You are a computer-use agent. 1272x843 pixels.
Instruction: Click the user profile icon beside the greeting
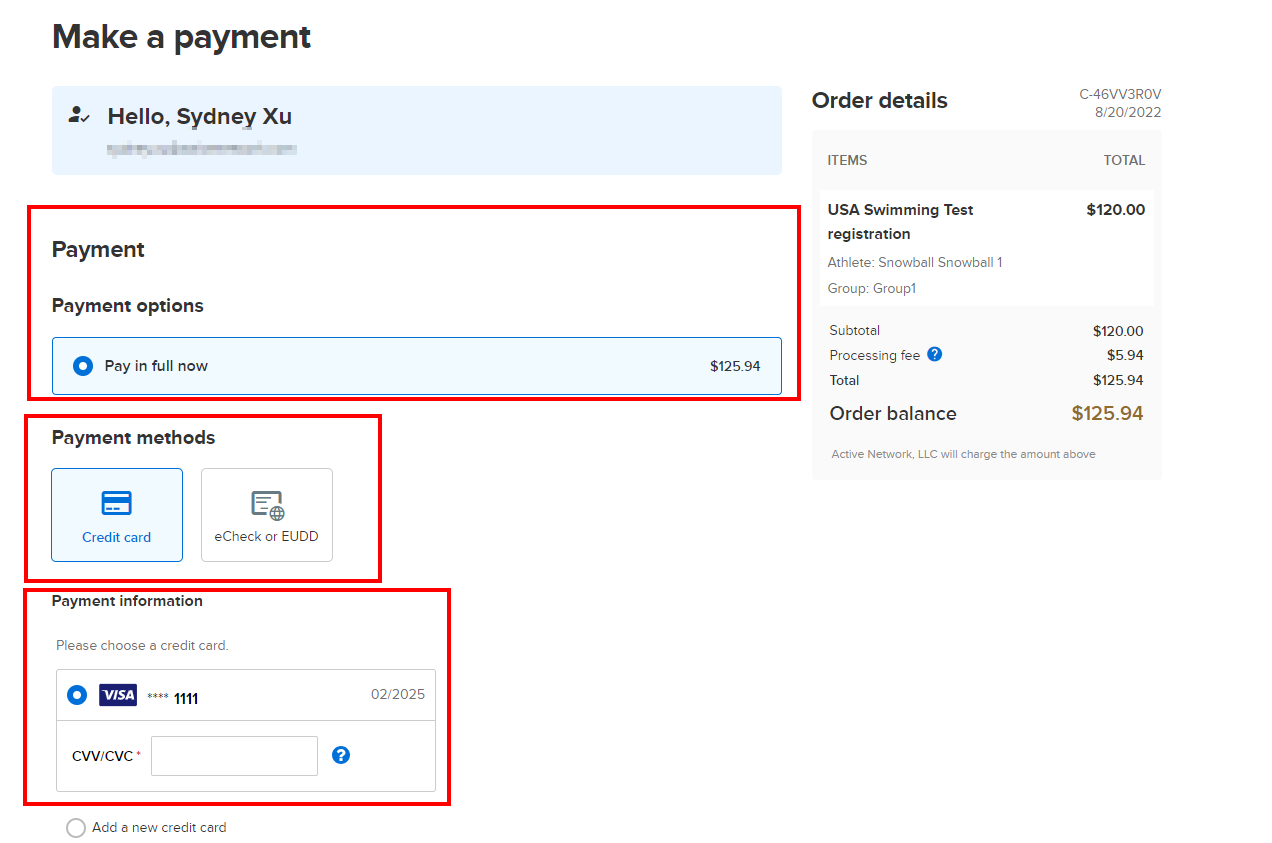(x=79, y=115)
